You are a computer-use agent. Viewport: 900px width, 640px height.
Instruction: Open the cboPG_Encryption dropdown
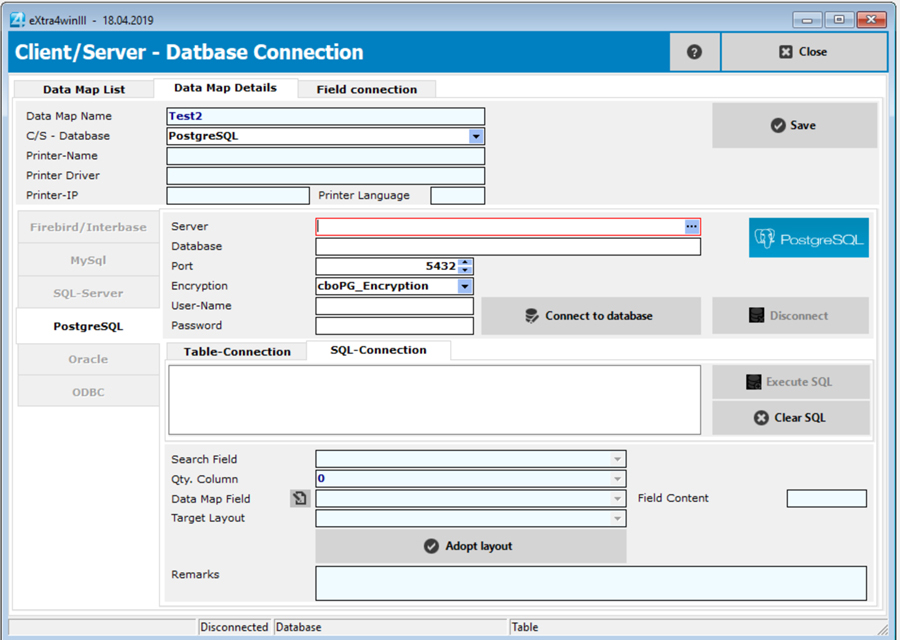[x=463, y=286]
